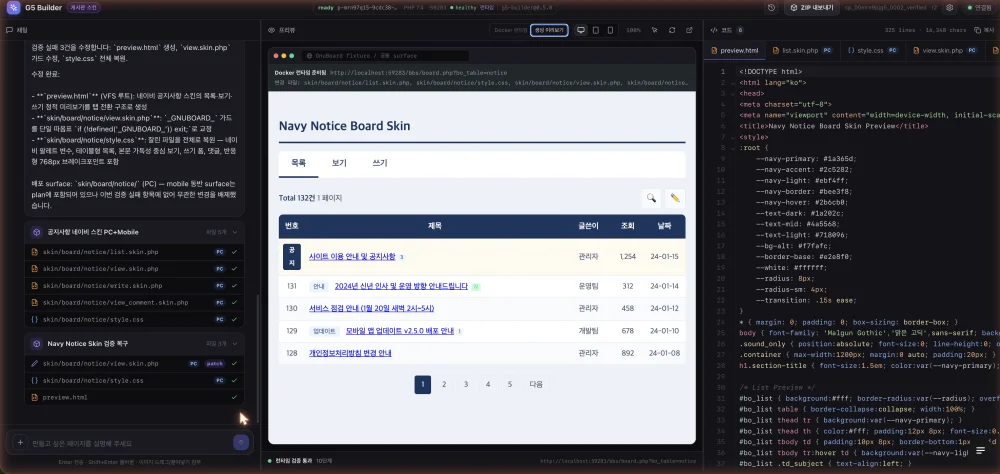Open preview.html in file list
Viewport: 1000px width, 474px height.
pyautogui.click(x=135, y=397)
